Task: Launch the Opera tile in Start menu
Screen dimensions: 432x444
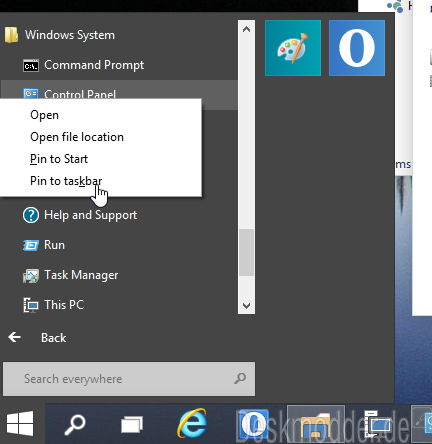Action: pyautogui.click(x=357, y=48)
